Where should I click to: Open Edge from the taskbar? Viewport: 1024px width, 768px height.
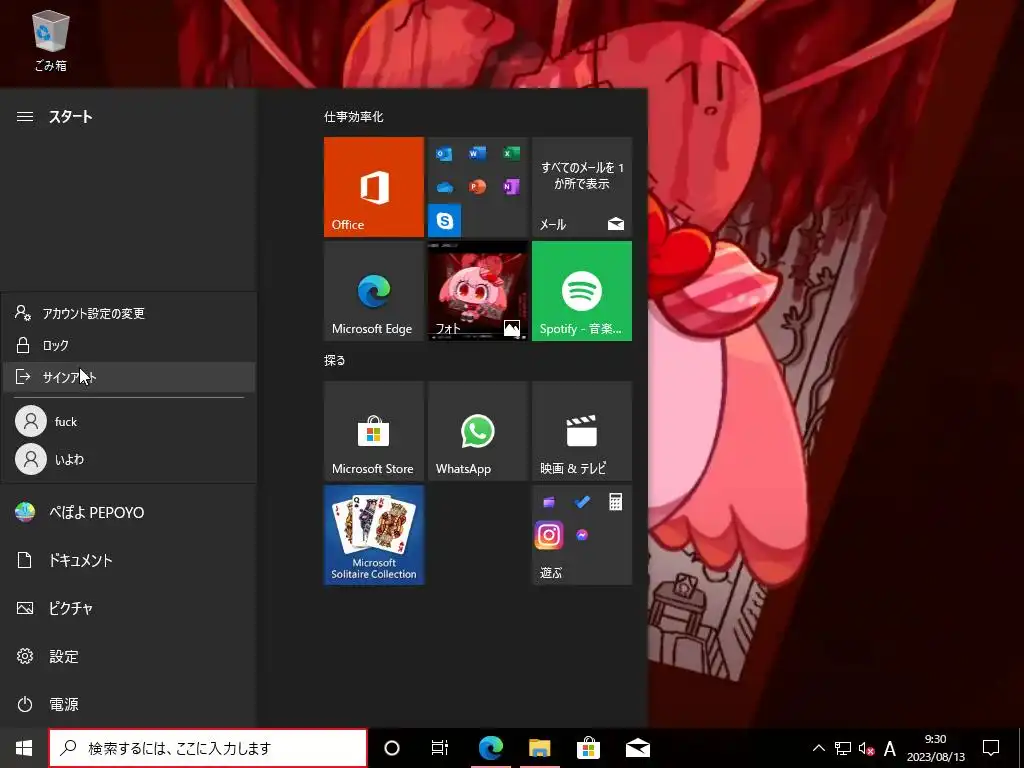coord(490,748)
